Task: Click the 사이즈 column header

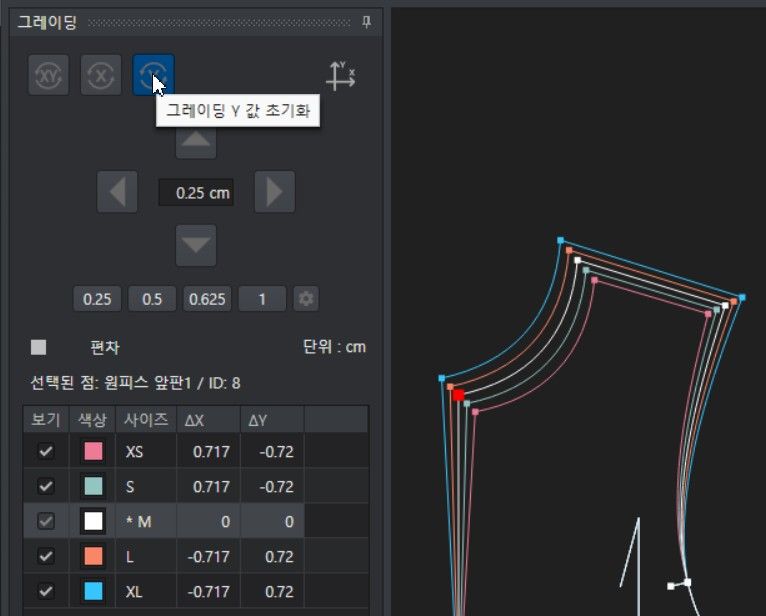Action: click(x=146, y=419)
